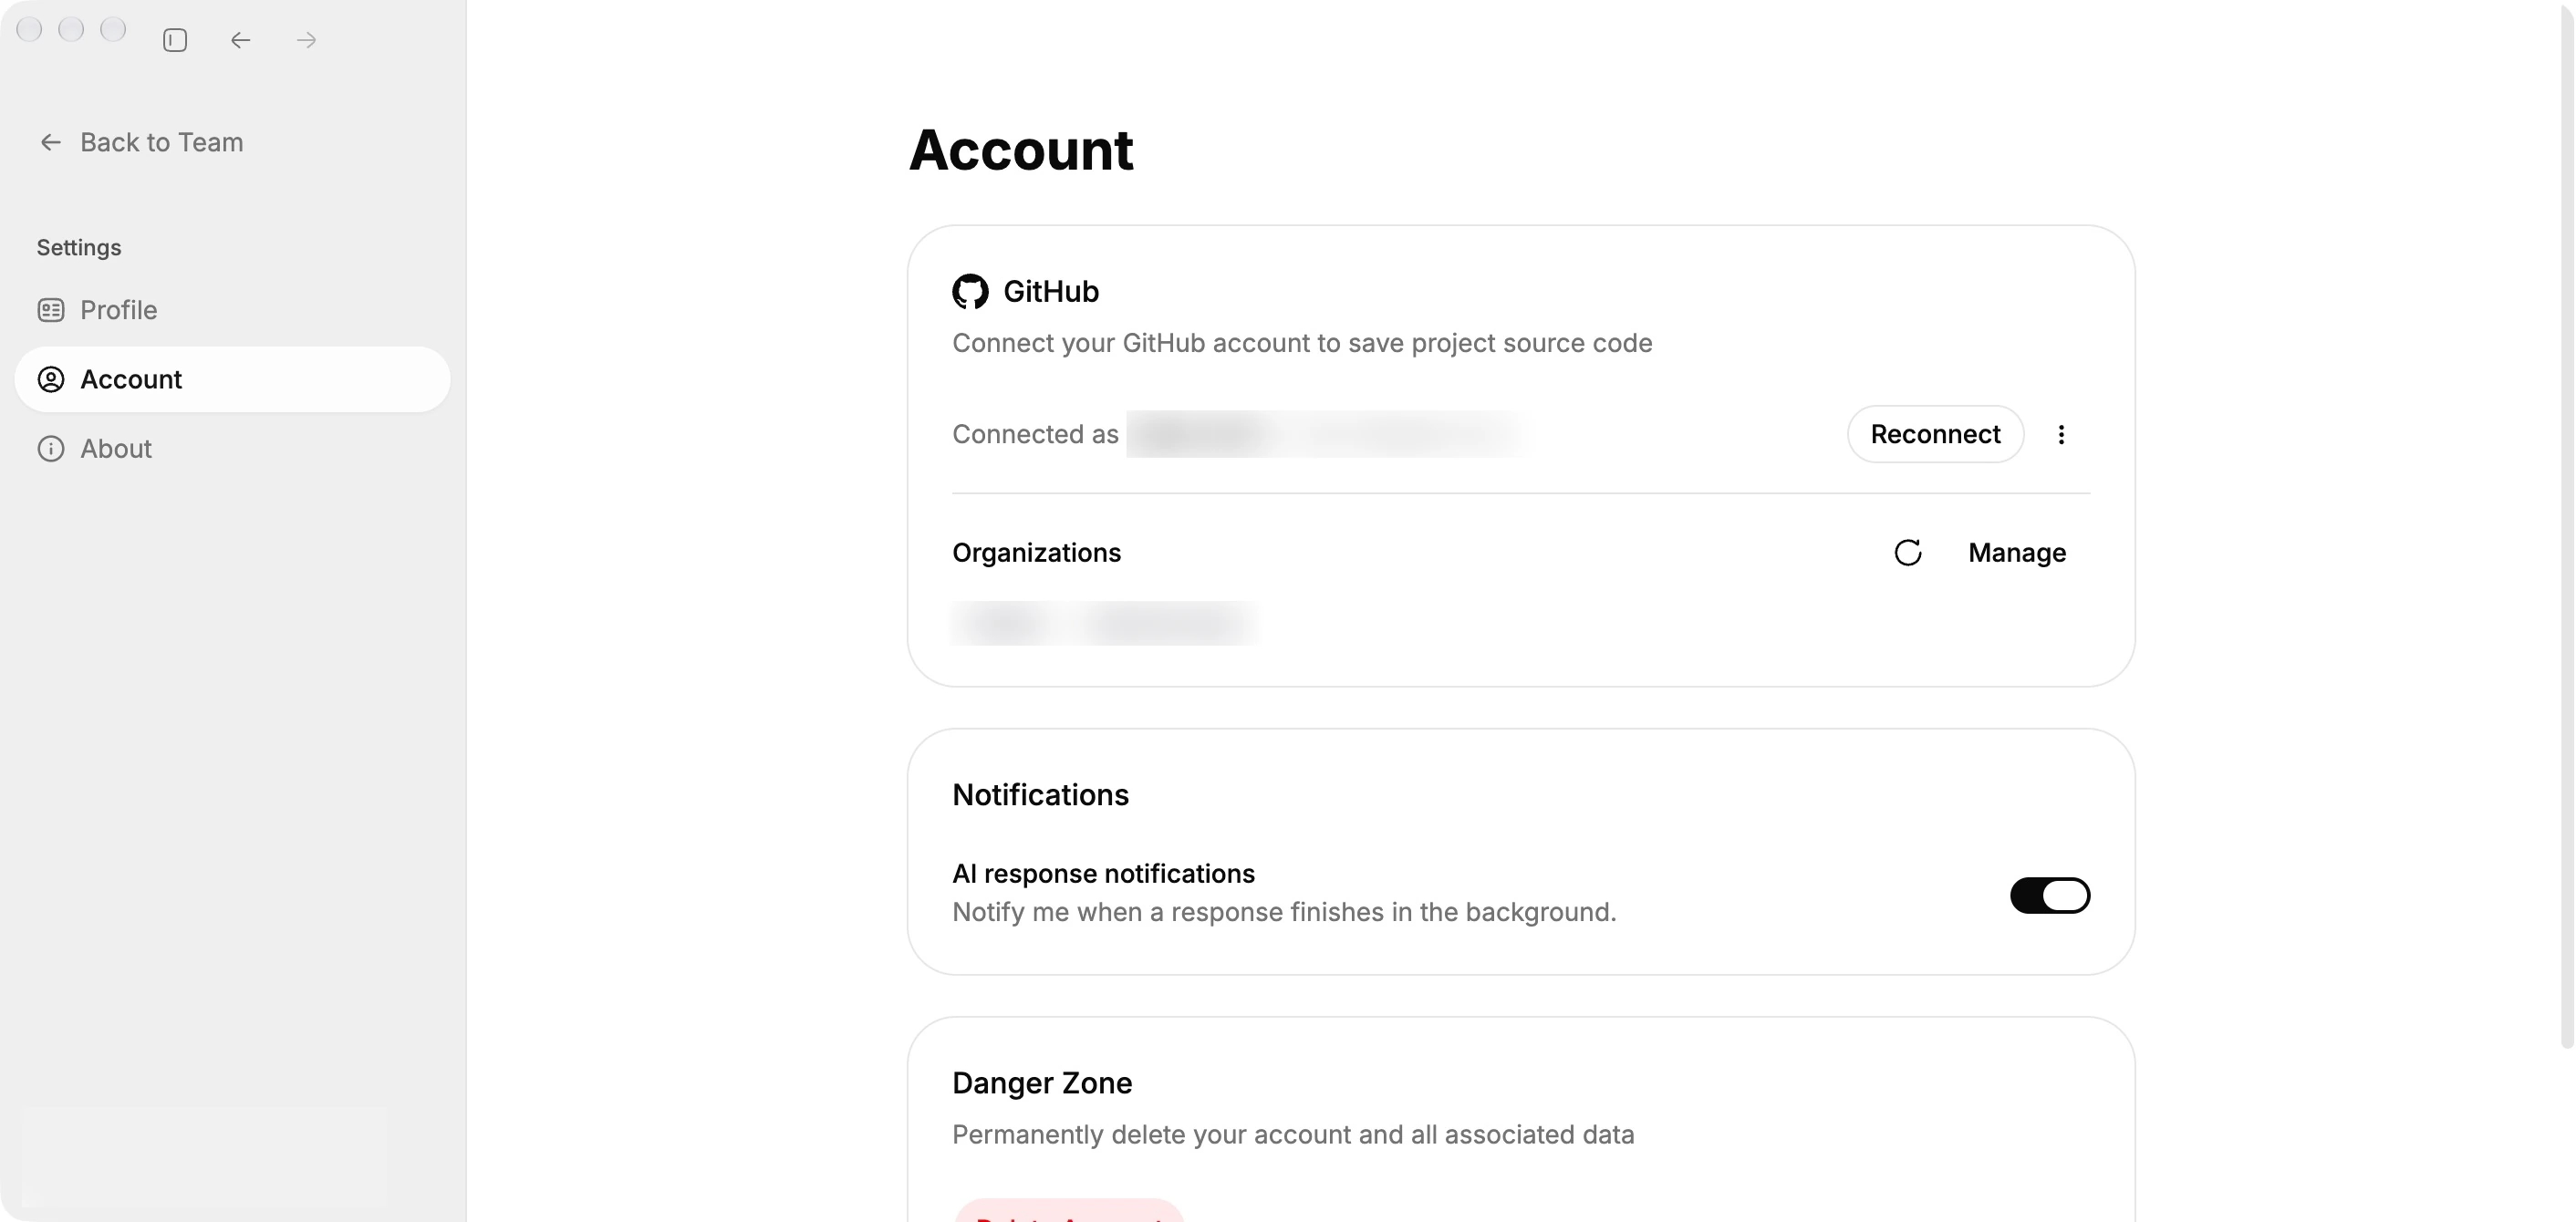Viewport: 2576px width, 1222px height.
Task: Click the Profile card icon in sidebar
Action: coord(51,310)
